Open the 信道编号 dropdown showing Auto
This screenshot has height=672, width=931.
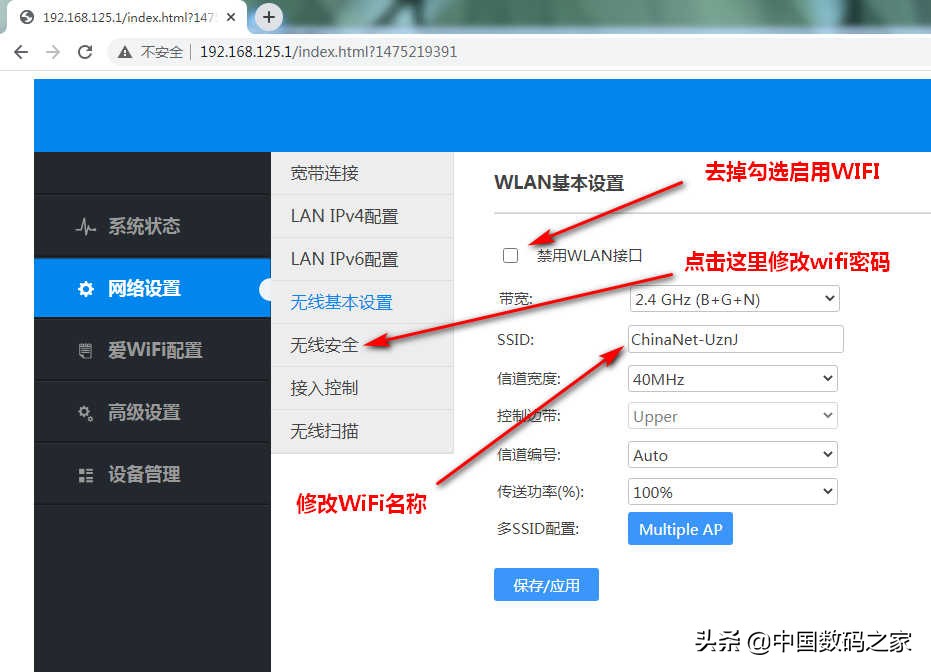pyautogui.click(x=732, y=454)
